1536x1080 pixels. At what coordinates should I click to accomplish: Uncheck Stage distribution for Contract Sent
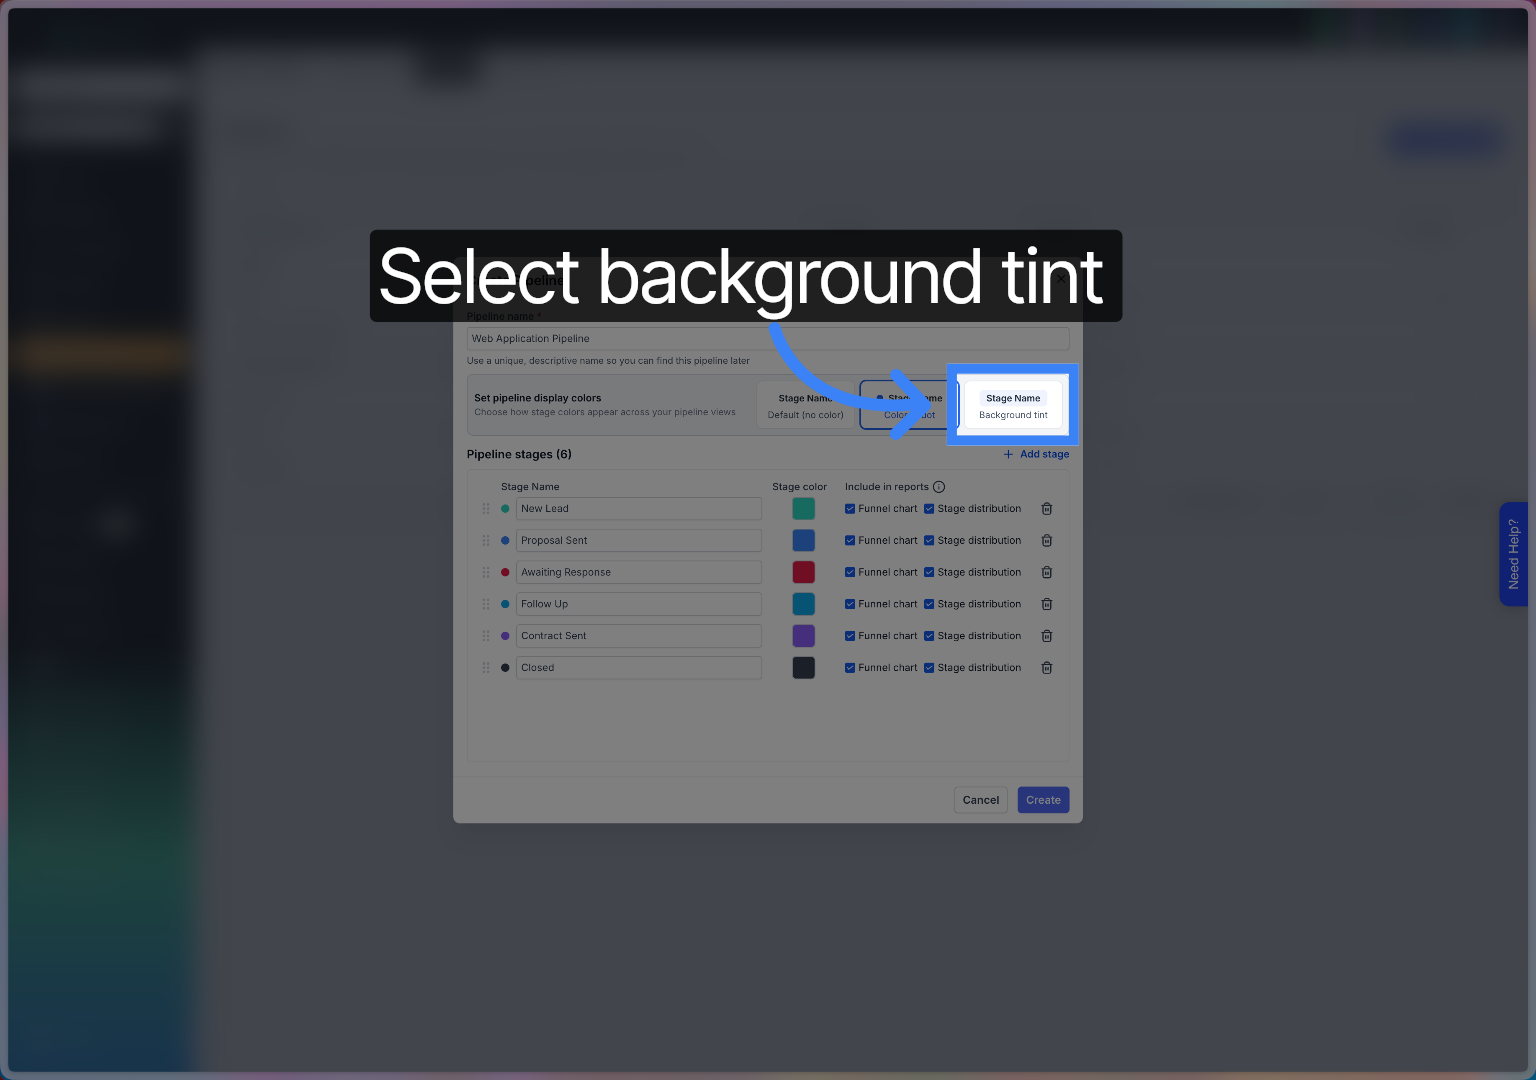point(929,636)
